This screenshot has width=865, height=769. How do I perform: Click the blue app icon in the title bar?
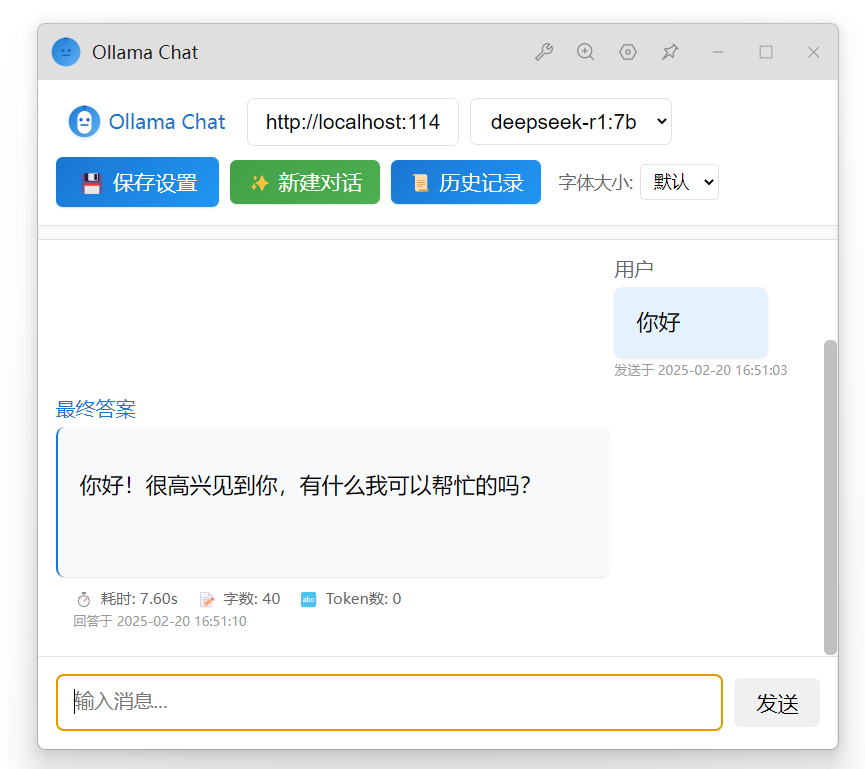tap(66, 52)
